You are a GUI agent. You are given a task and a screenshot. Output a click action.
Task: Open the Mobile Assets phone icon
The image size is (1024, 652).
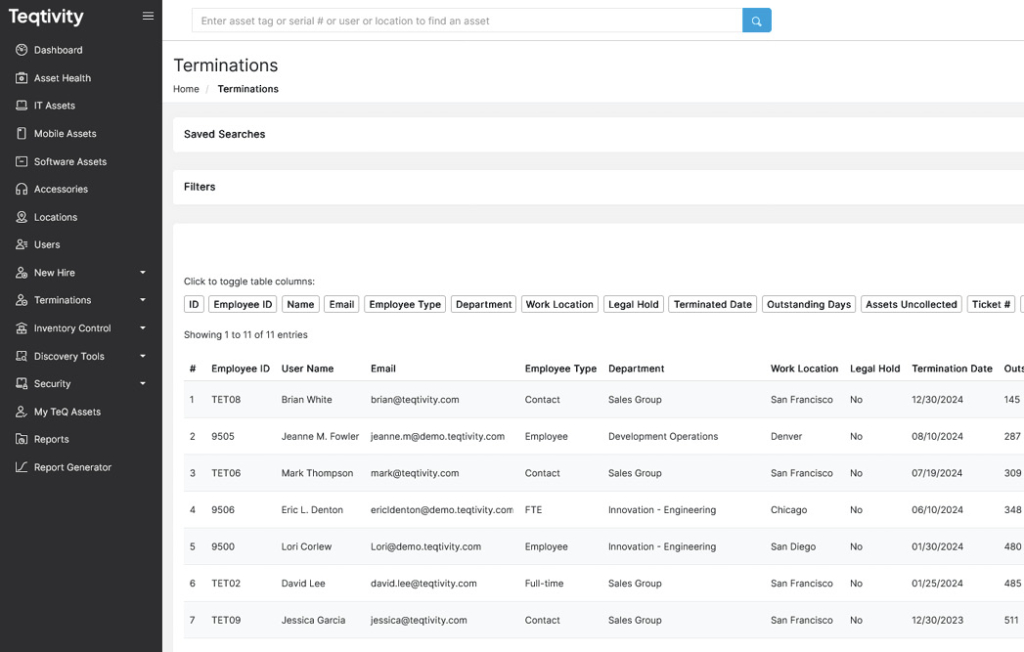pyautogui.click(x=22, y=134)
